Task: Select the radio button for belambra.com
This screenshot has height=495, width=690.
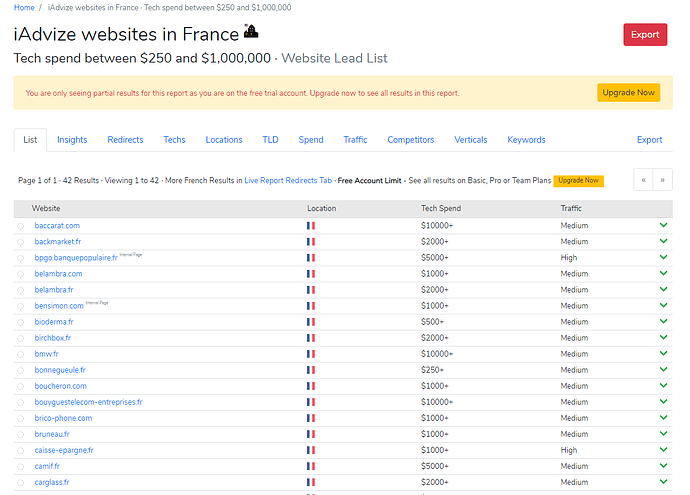Action: [x=21, y=275]
